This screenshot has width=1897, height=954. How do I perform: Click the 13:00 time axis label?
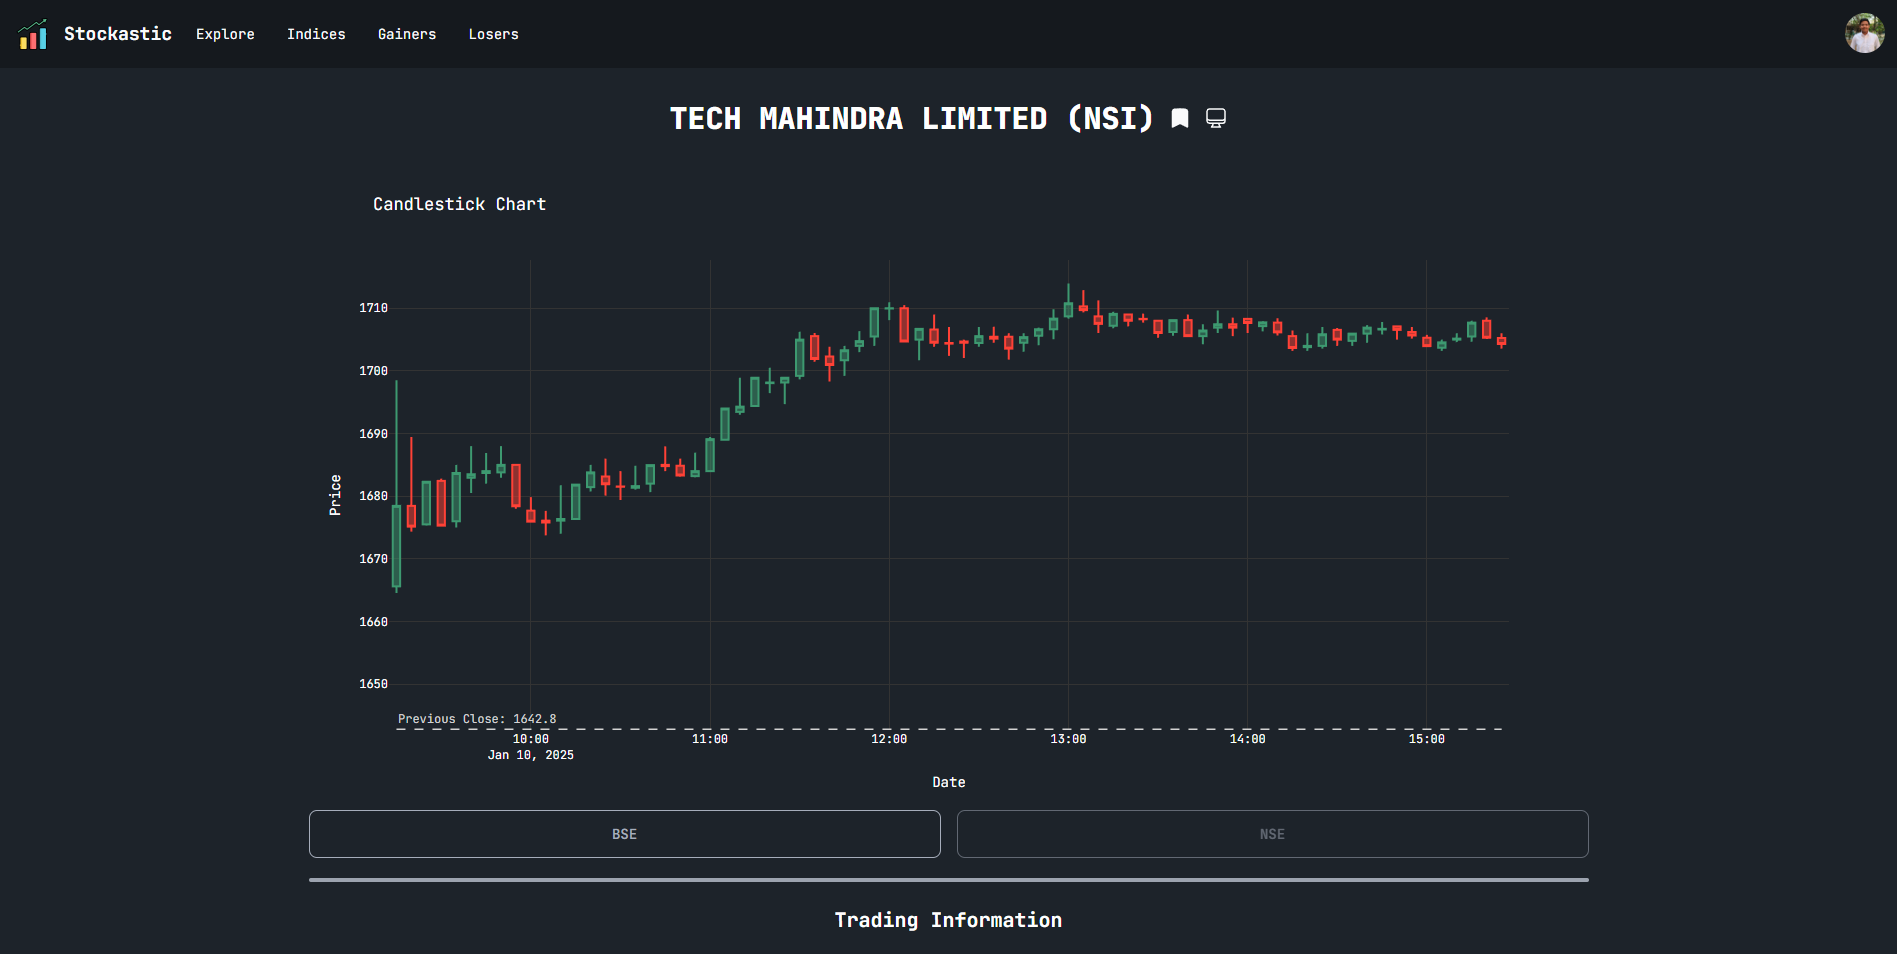pos(1068,739)
